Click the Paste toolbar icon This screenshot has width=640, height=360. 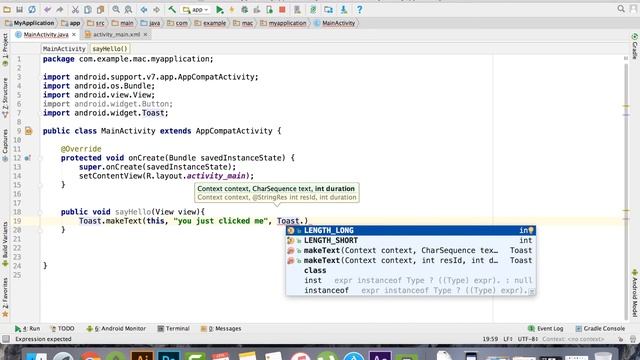coord(100,9)
